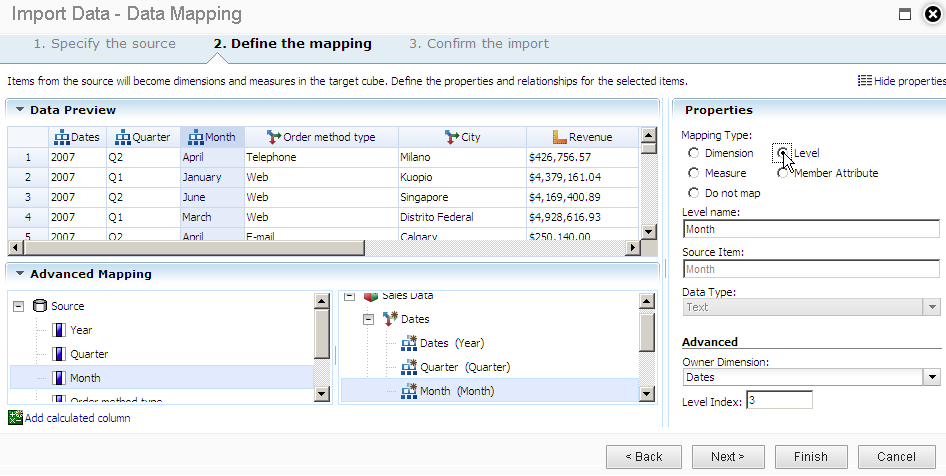
Task: Click the Cancel button
Action: pos(896,457)
